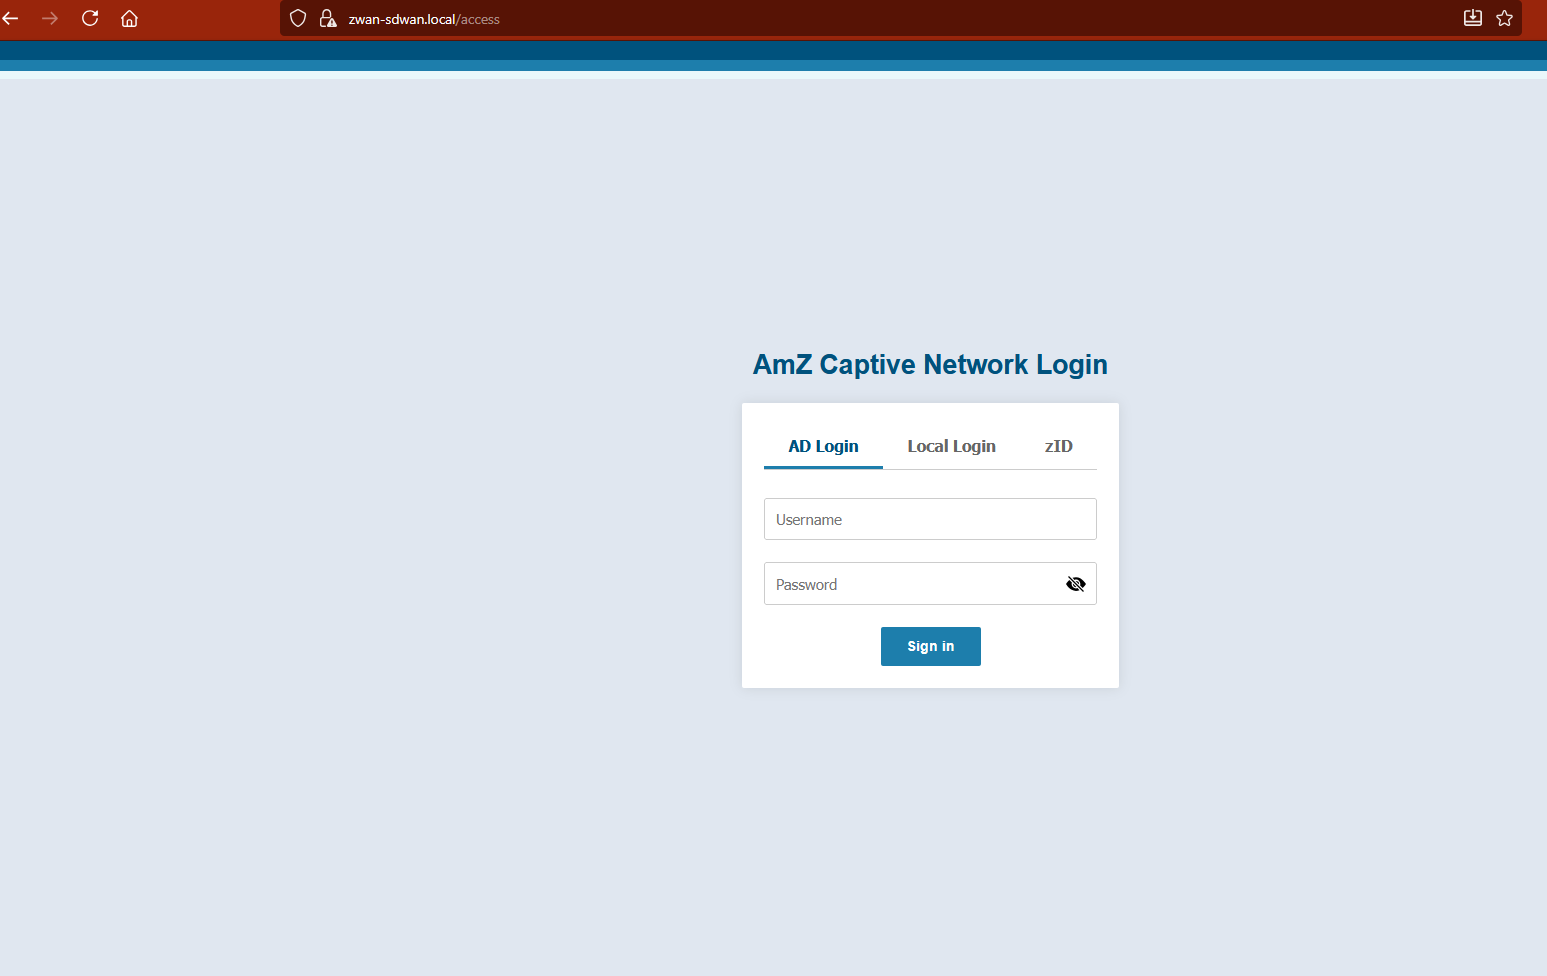Bookmark this page with the star icon

pyautogui.click(x=1504, y=19)
